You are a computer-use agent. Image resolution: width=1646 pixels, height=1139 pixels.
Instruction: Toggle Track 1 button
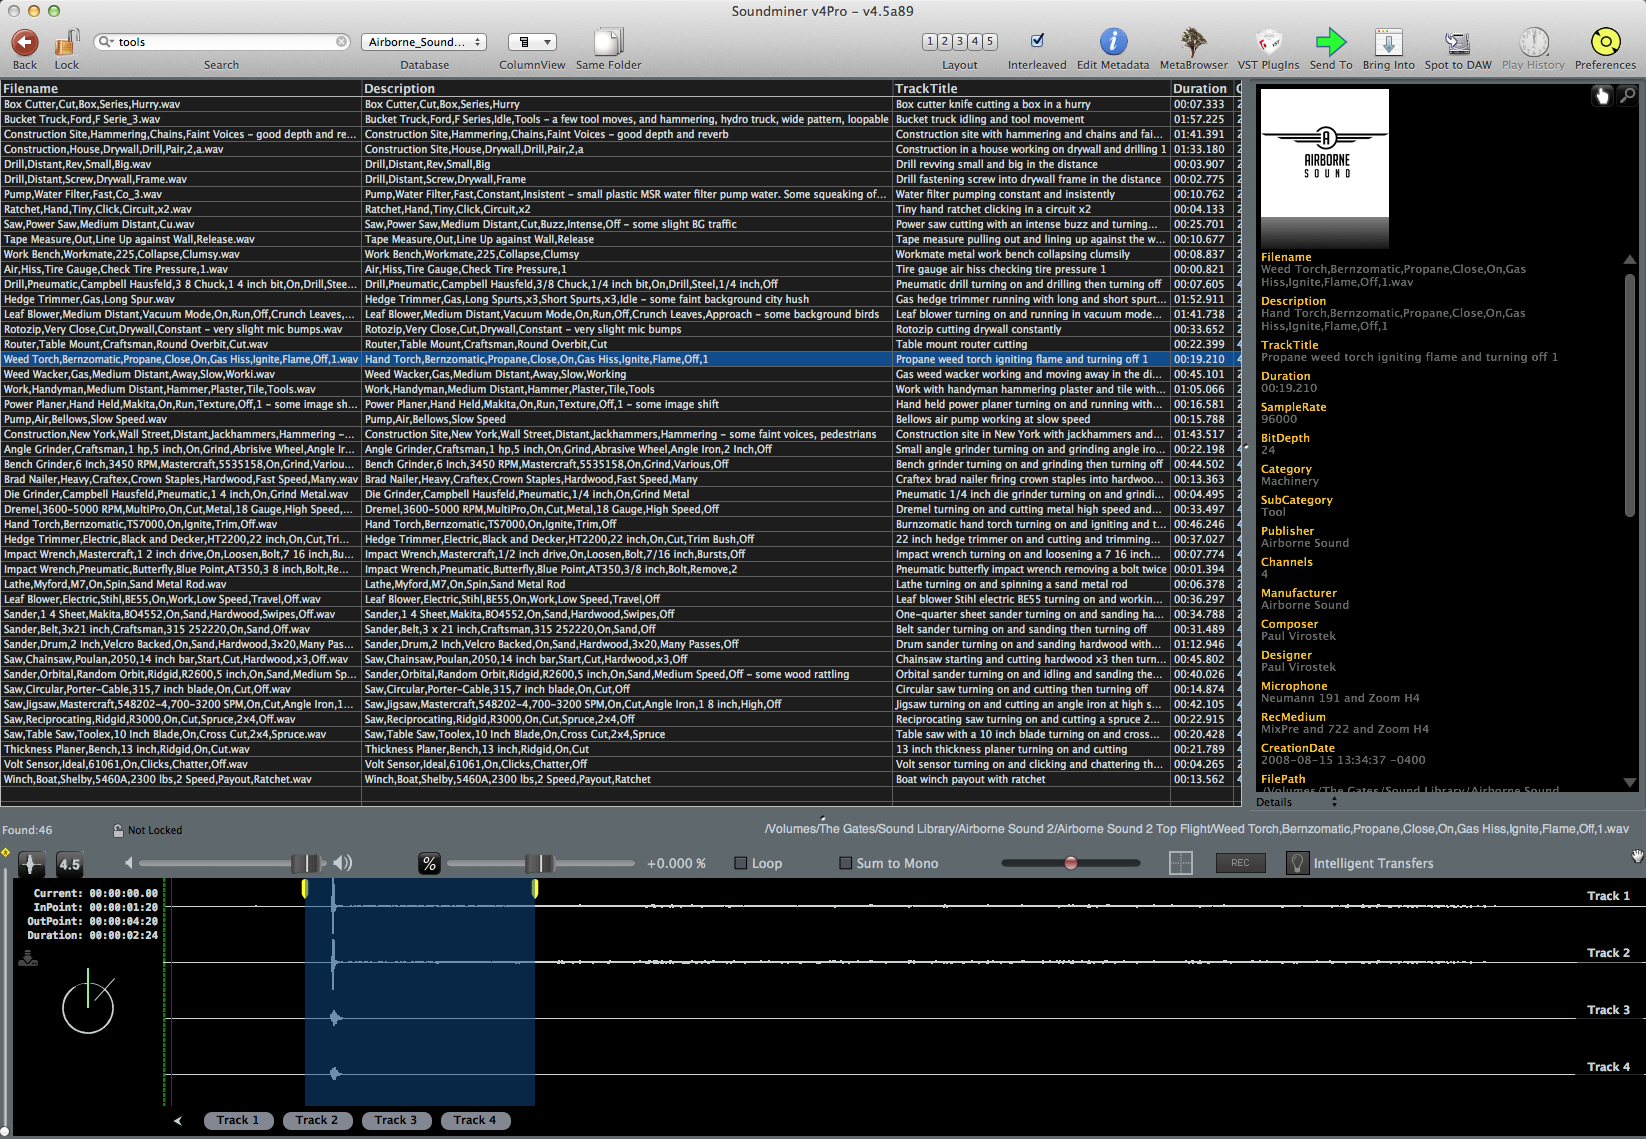pos(238,1120)
